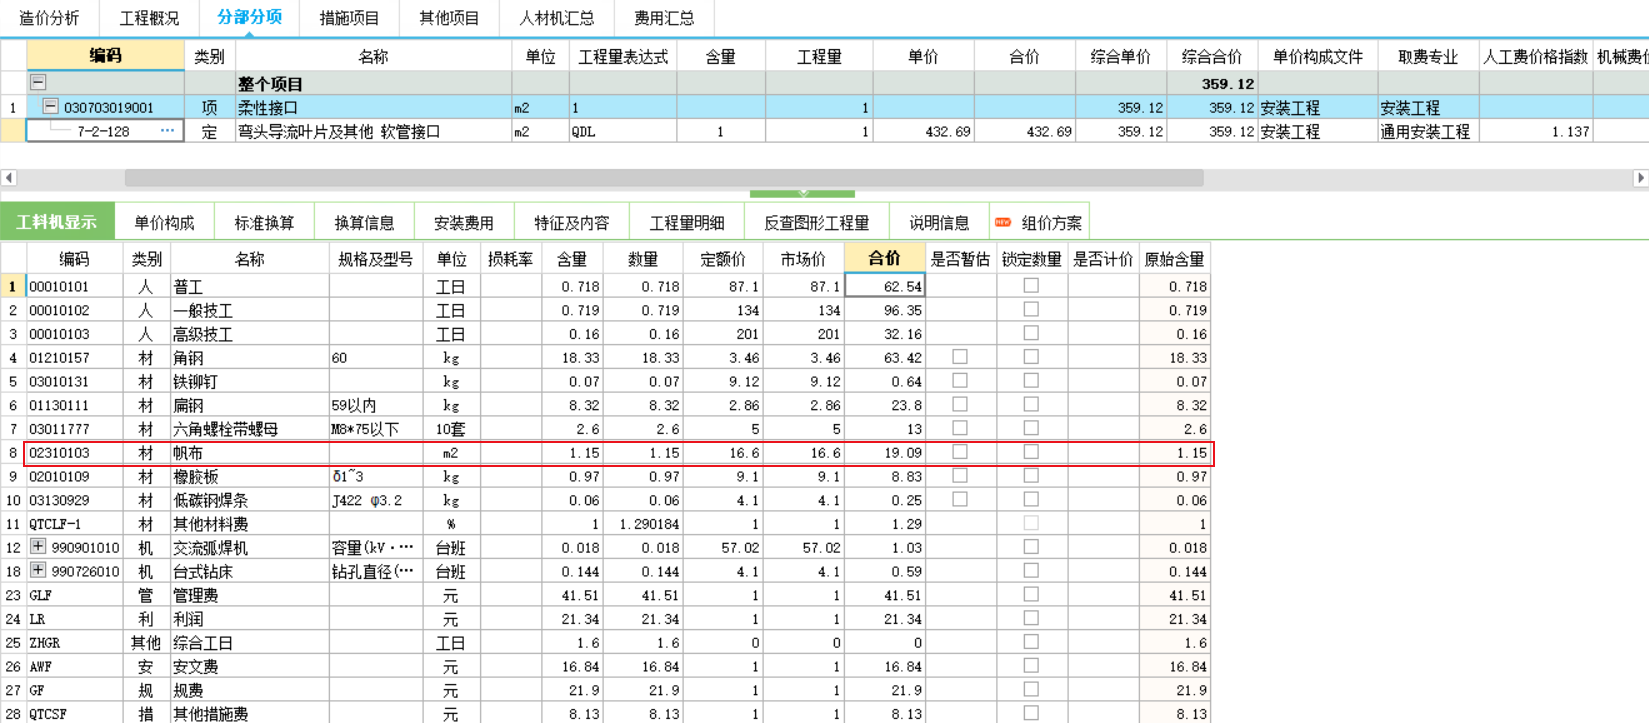Screen dimensions: 1649x723
Task: Toggle 是否暂估 checkbox for 扁钢
Action: click(x=960, y=404)
